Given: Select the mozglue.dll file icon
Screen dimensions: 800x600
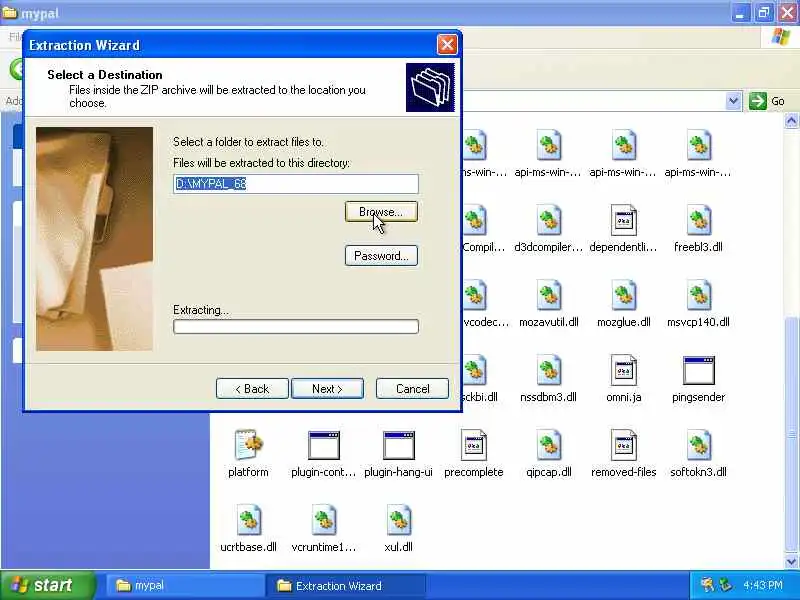Looking at the screenshot, I should click(623, 295).
